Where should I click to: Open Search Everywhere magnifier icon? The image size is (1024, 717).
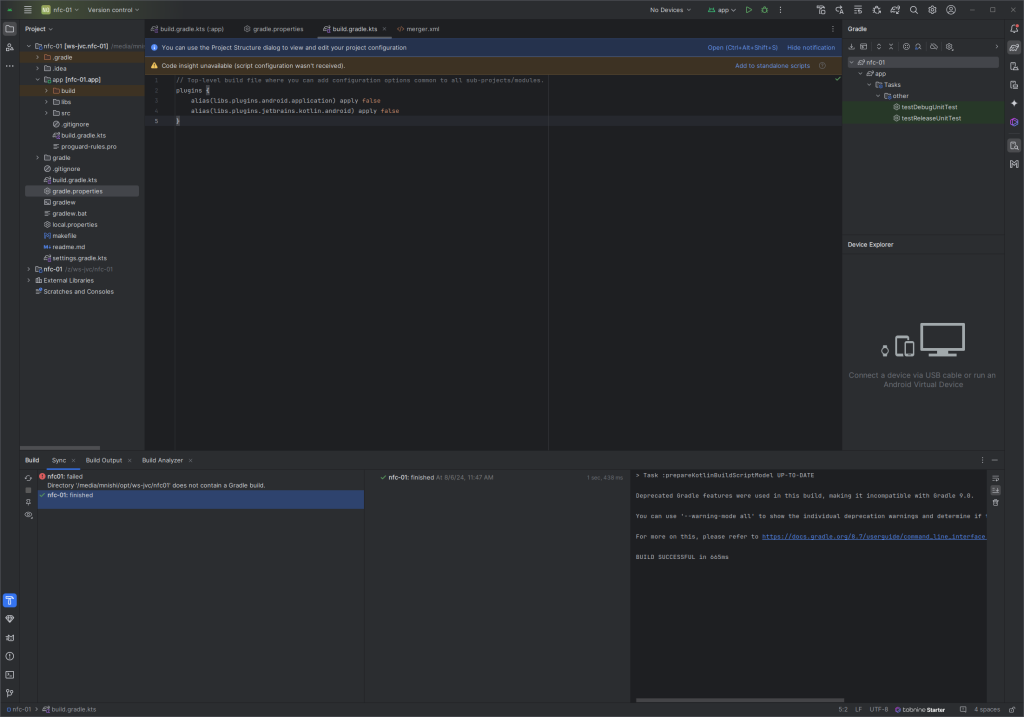[913, 10]
